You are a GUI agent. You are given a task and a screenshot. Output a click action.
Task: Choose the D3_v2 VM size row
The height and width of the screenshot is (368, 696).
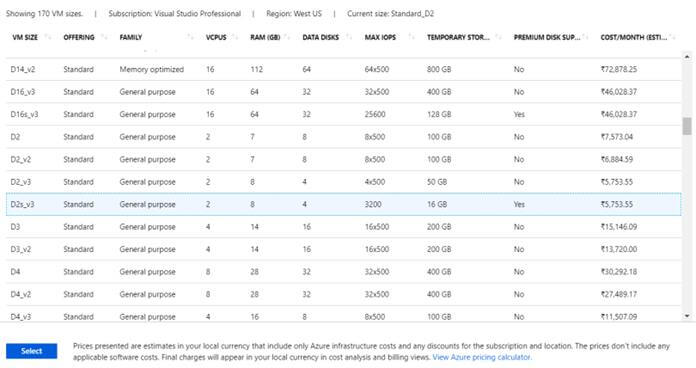(344, 249)
